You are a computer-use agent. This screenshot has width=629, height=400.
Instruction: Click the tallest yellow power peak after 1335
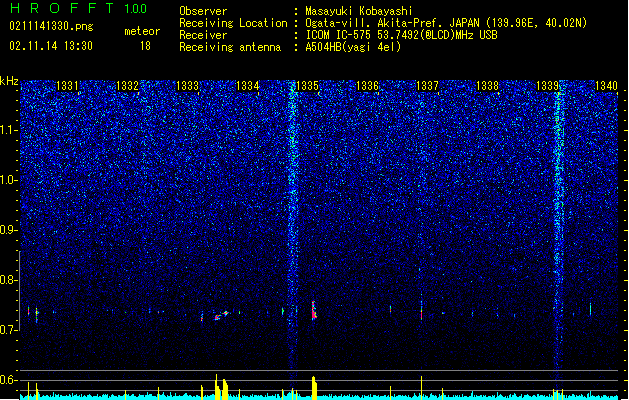pyautogui.click(x=314, y=388)
